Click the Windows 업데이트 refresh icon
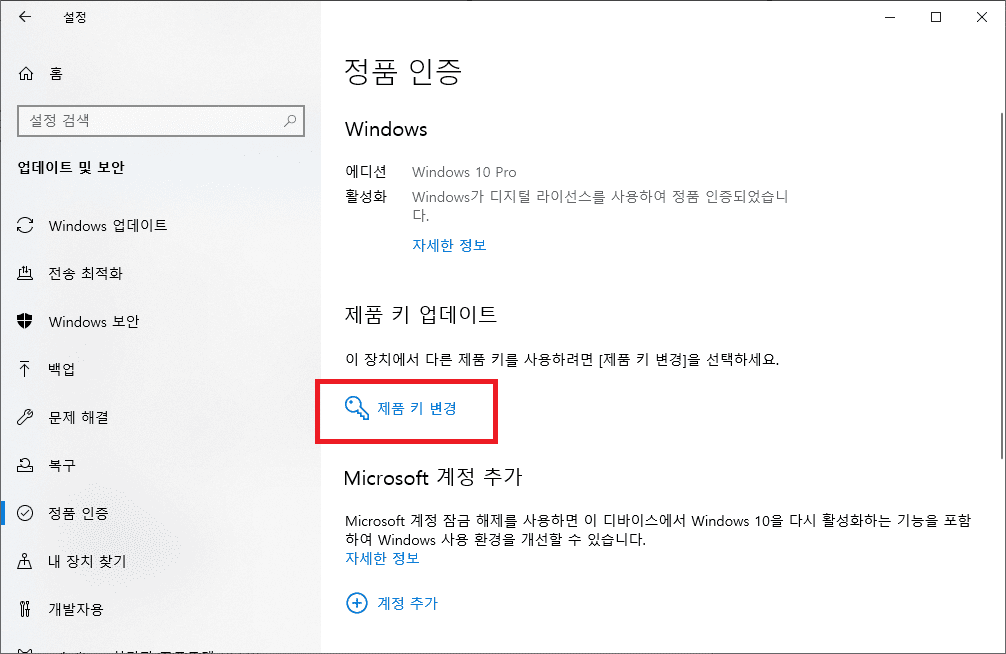This screenshot has width=1006, height=654. pos(25,225)
